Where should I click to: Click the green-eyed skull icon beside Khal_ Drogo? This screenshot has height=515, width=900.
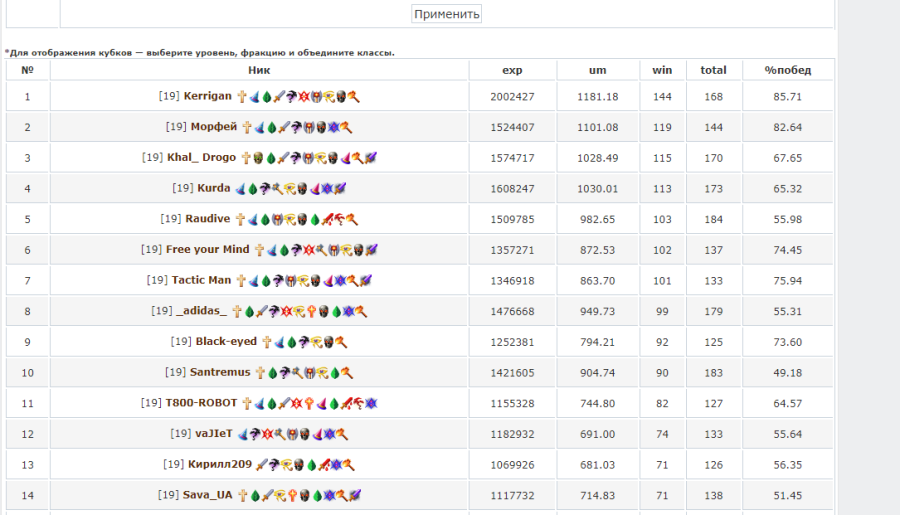click(x=258, y=158)
